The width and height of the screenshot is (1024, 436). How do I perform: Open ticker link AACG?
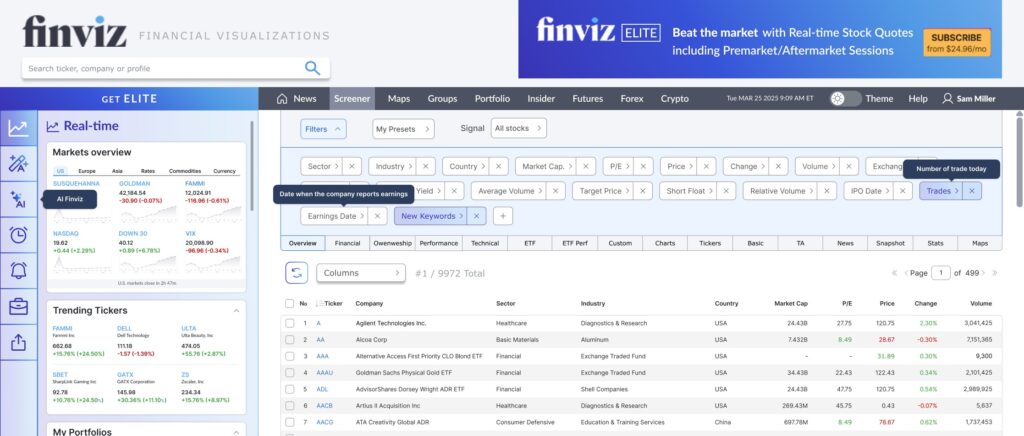(325, 422)
